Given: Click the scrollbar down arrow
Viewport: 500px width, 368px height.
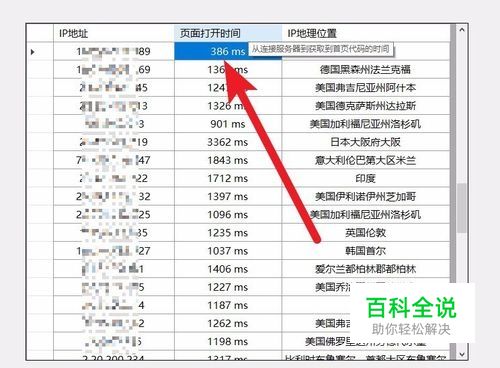Looking at the screenshot, I should pos(462,354).
